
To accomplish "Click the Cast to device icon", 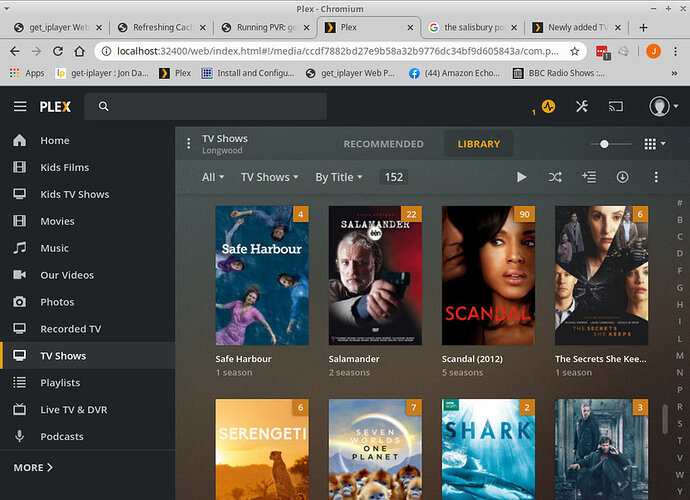I will (616, 106).
